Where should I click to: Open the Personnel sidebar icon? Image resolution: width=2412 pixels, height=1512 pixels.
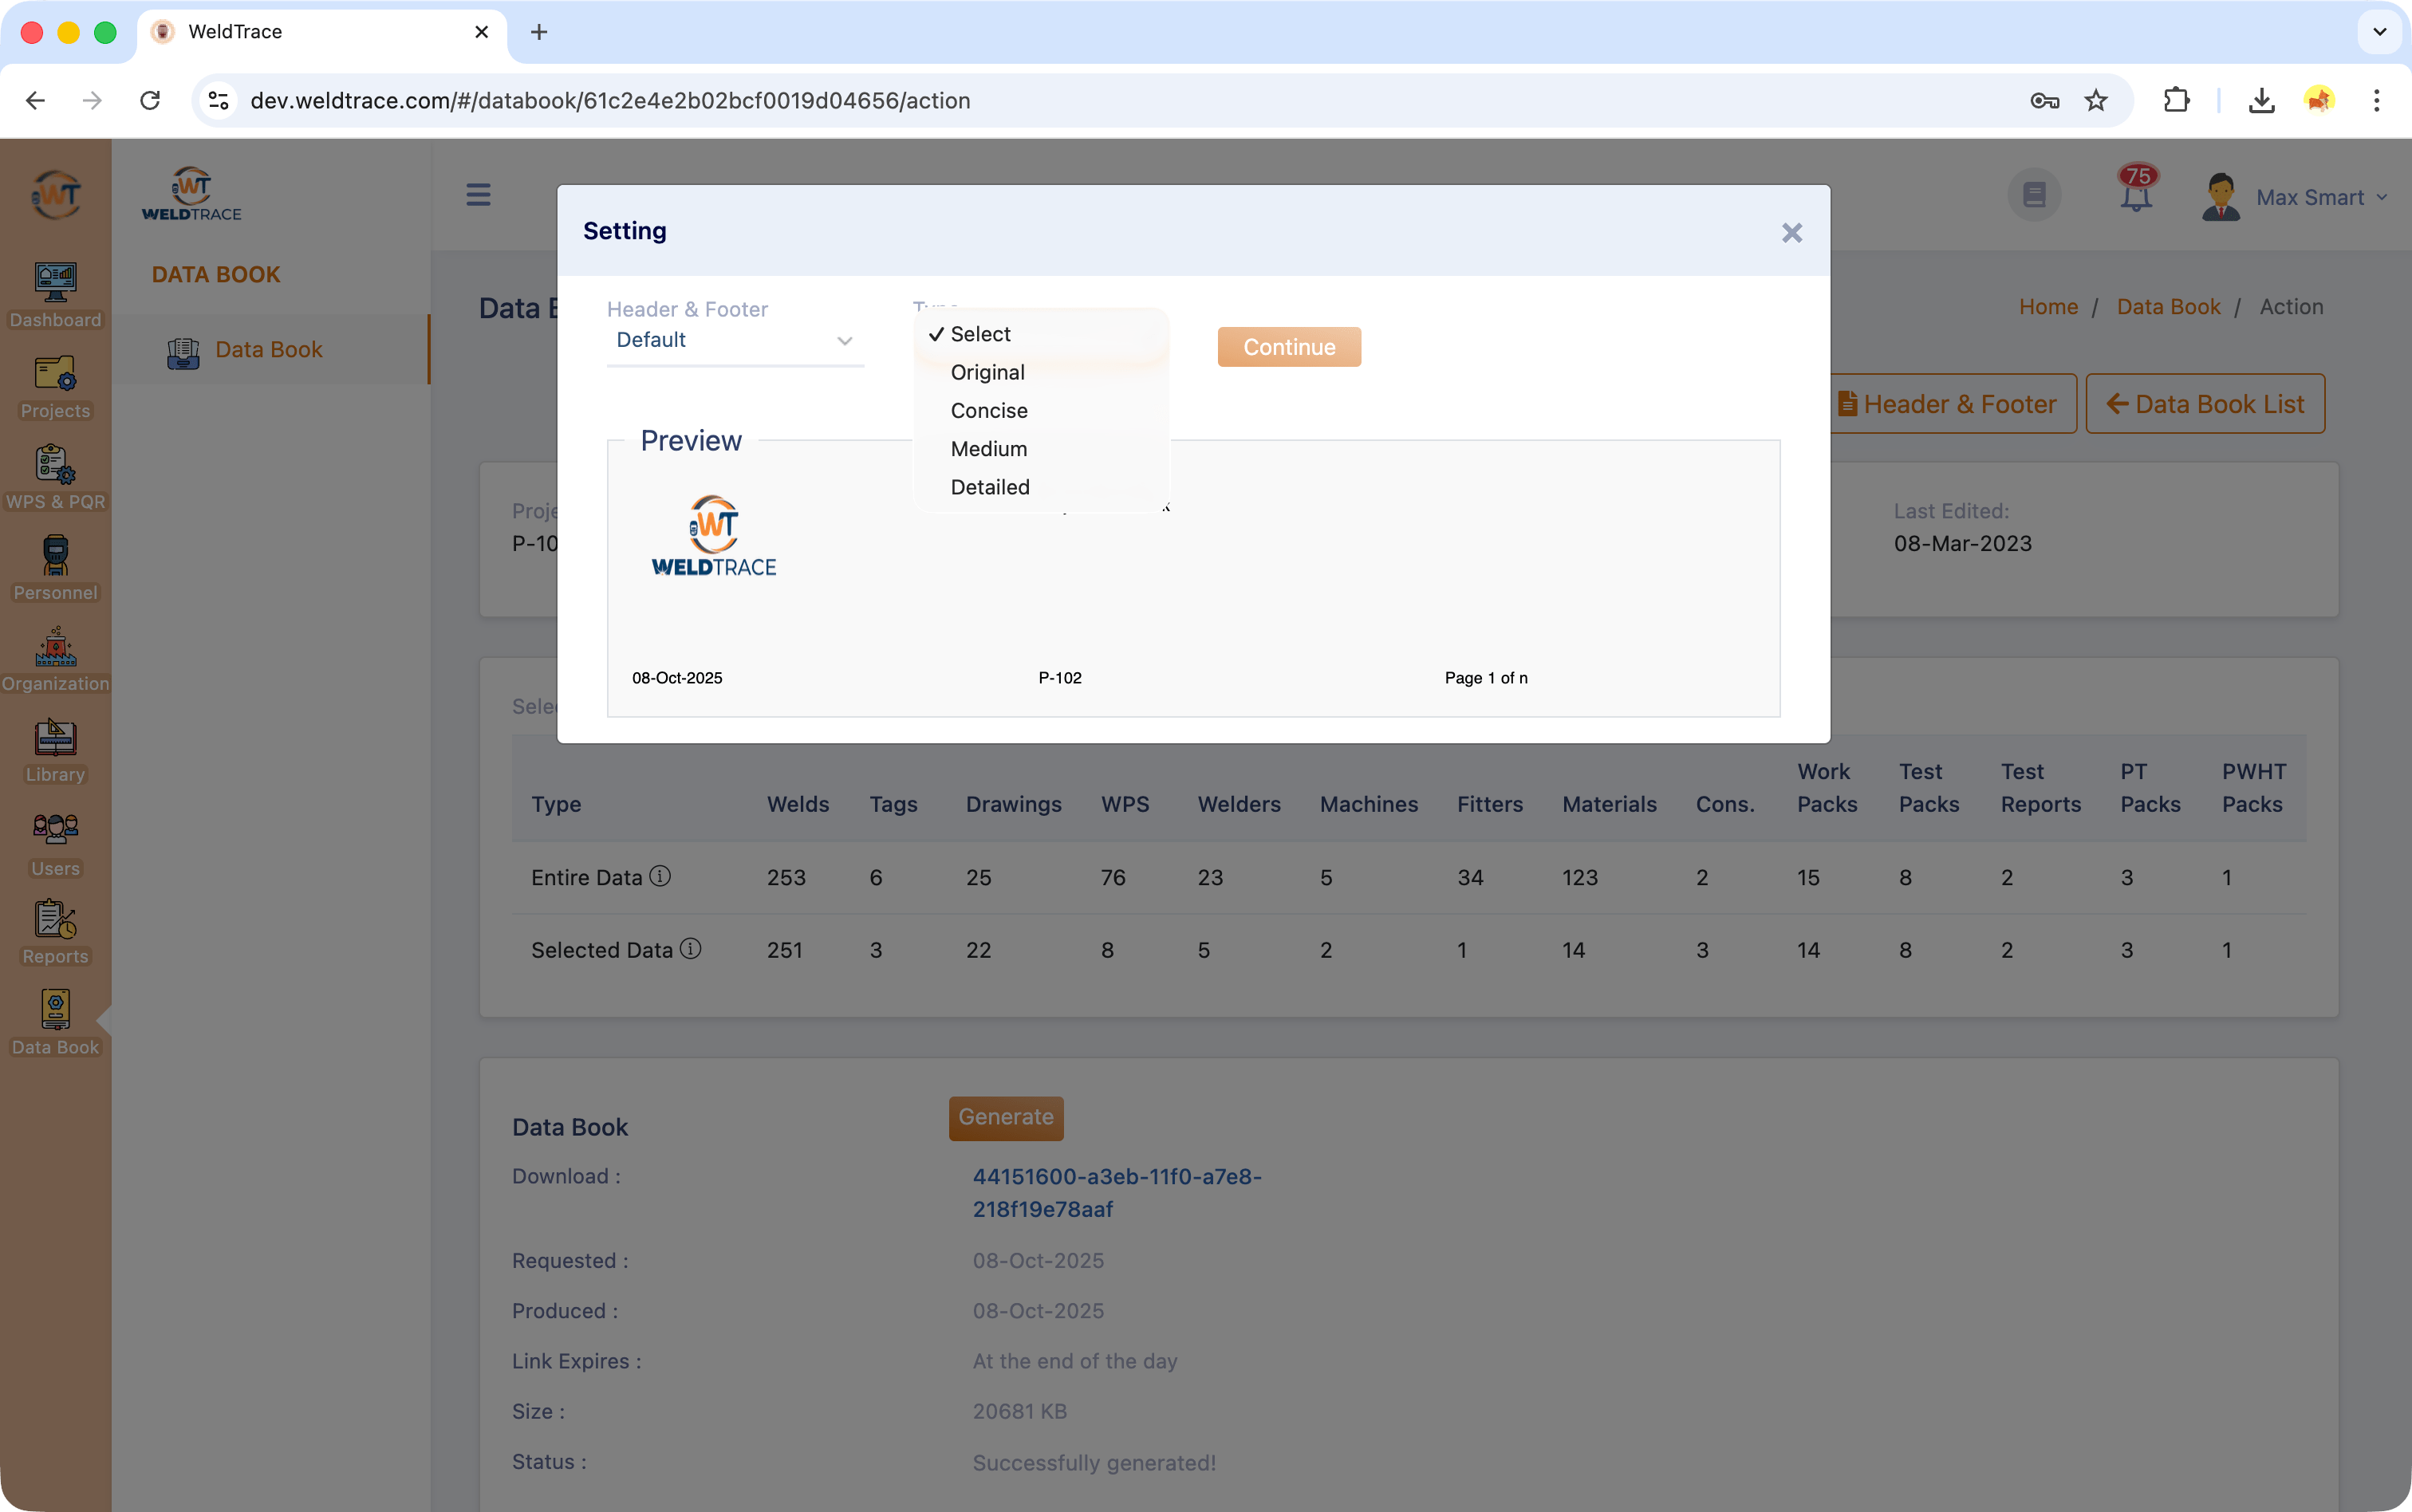55,567
